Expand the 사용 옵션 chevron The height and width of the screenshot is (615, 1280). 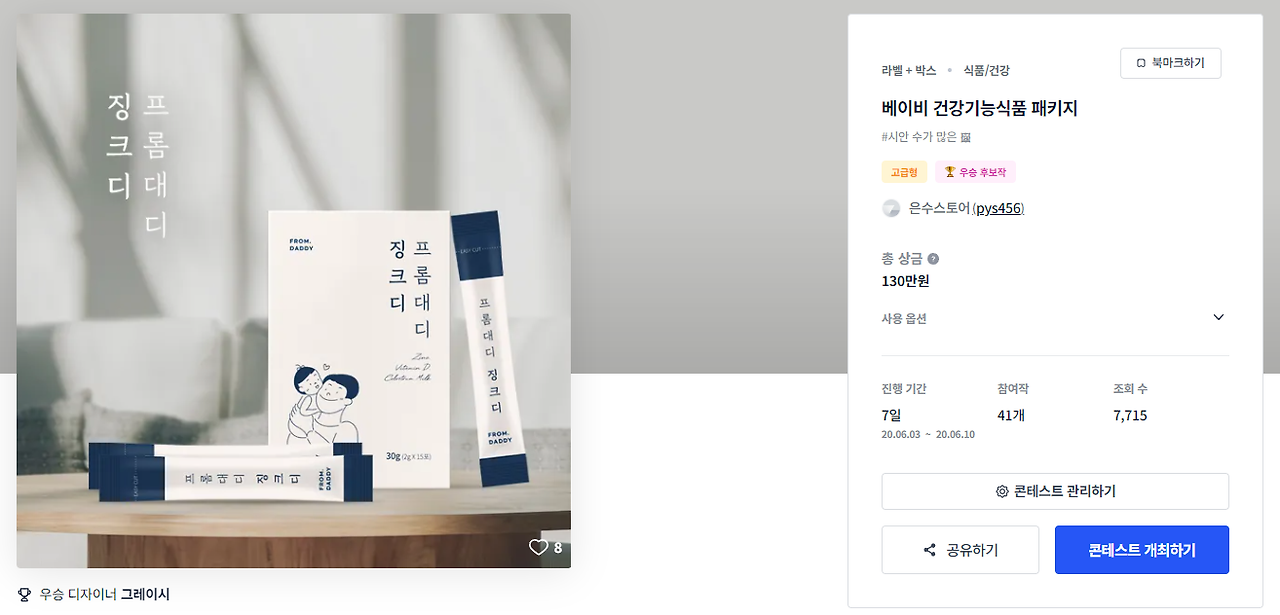1218,318
